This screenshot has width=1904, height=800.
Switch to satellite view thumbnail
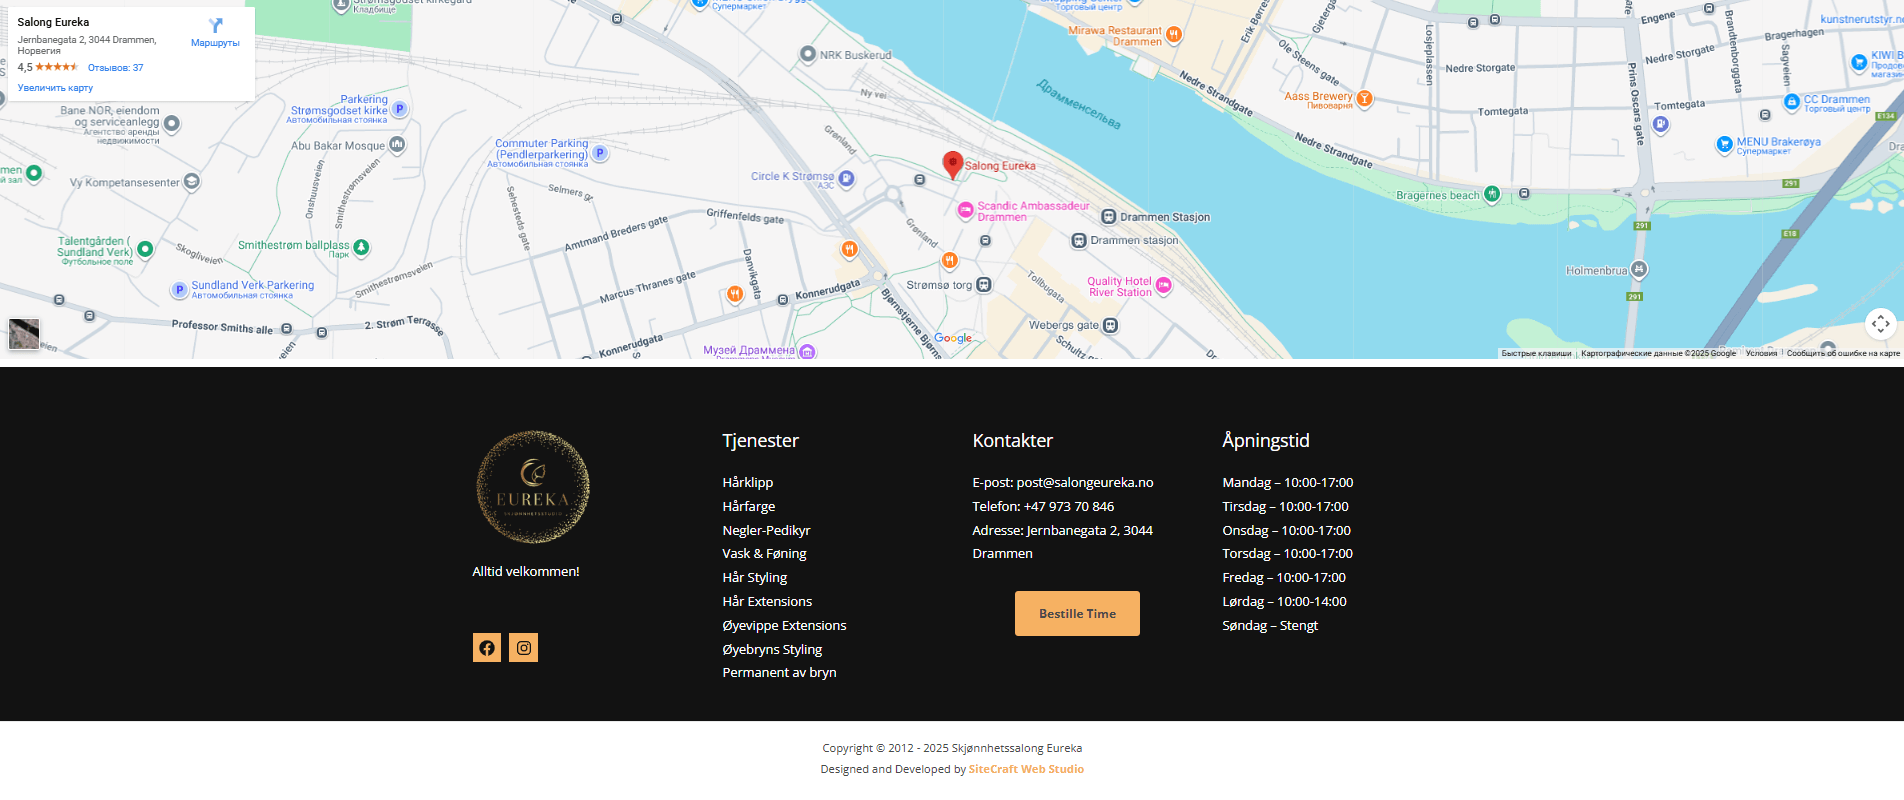click(x=24, y=333)
